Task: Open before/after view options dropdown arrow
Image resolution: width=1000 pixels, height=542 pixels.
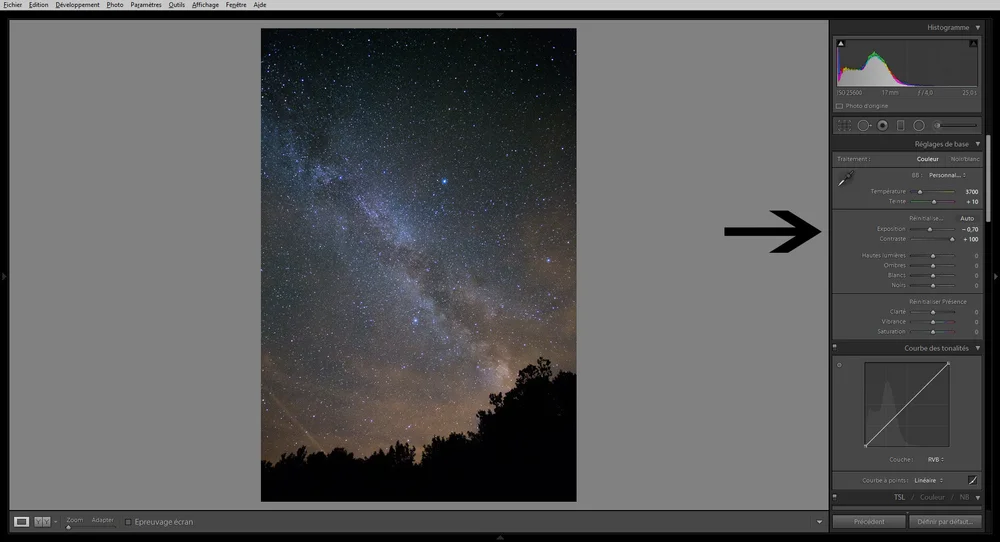Action: pos(55,522)
